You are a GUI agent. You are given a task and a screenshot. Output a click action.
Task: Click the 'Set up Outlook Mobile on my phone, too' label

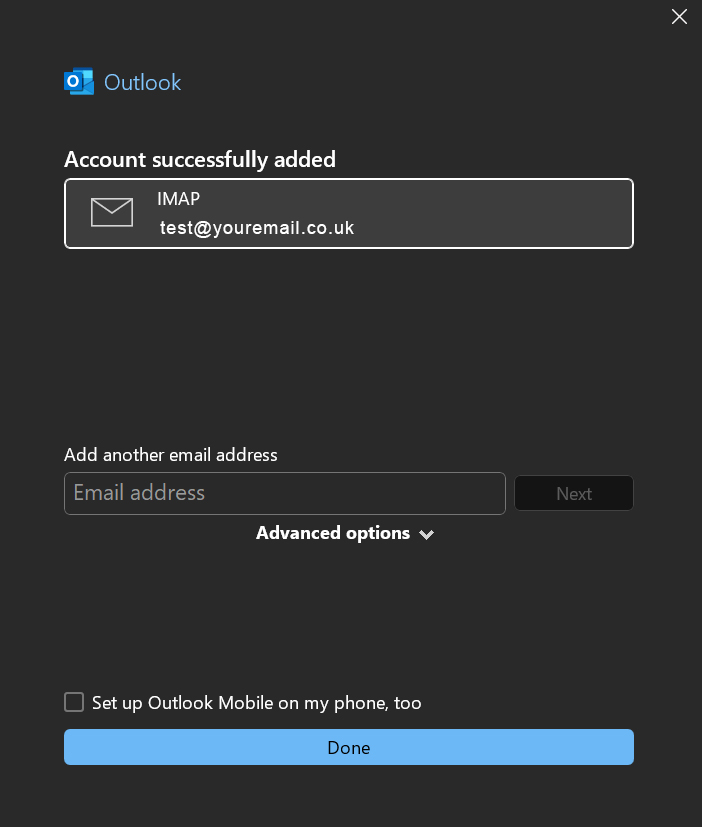(x=257, y=704)
